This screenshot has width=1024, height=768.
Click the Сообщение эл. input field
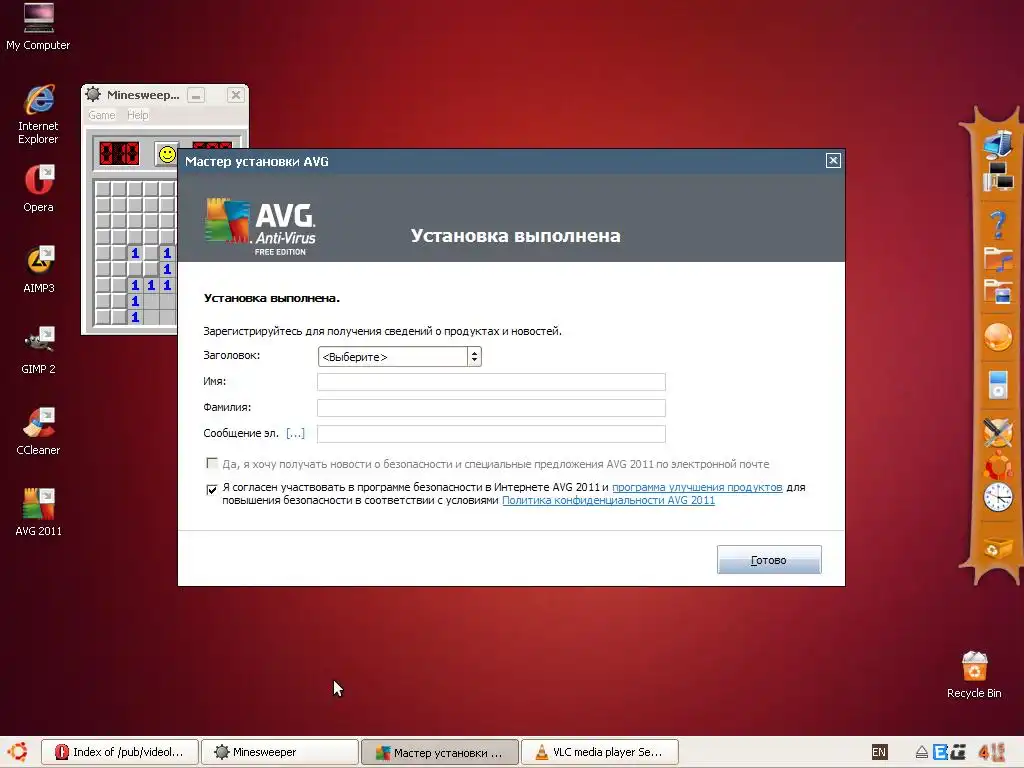[x=491, y=434]
